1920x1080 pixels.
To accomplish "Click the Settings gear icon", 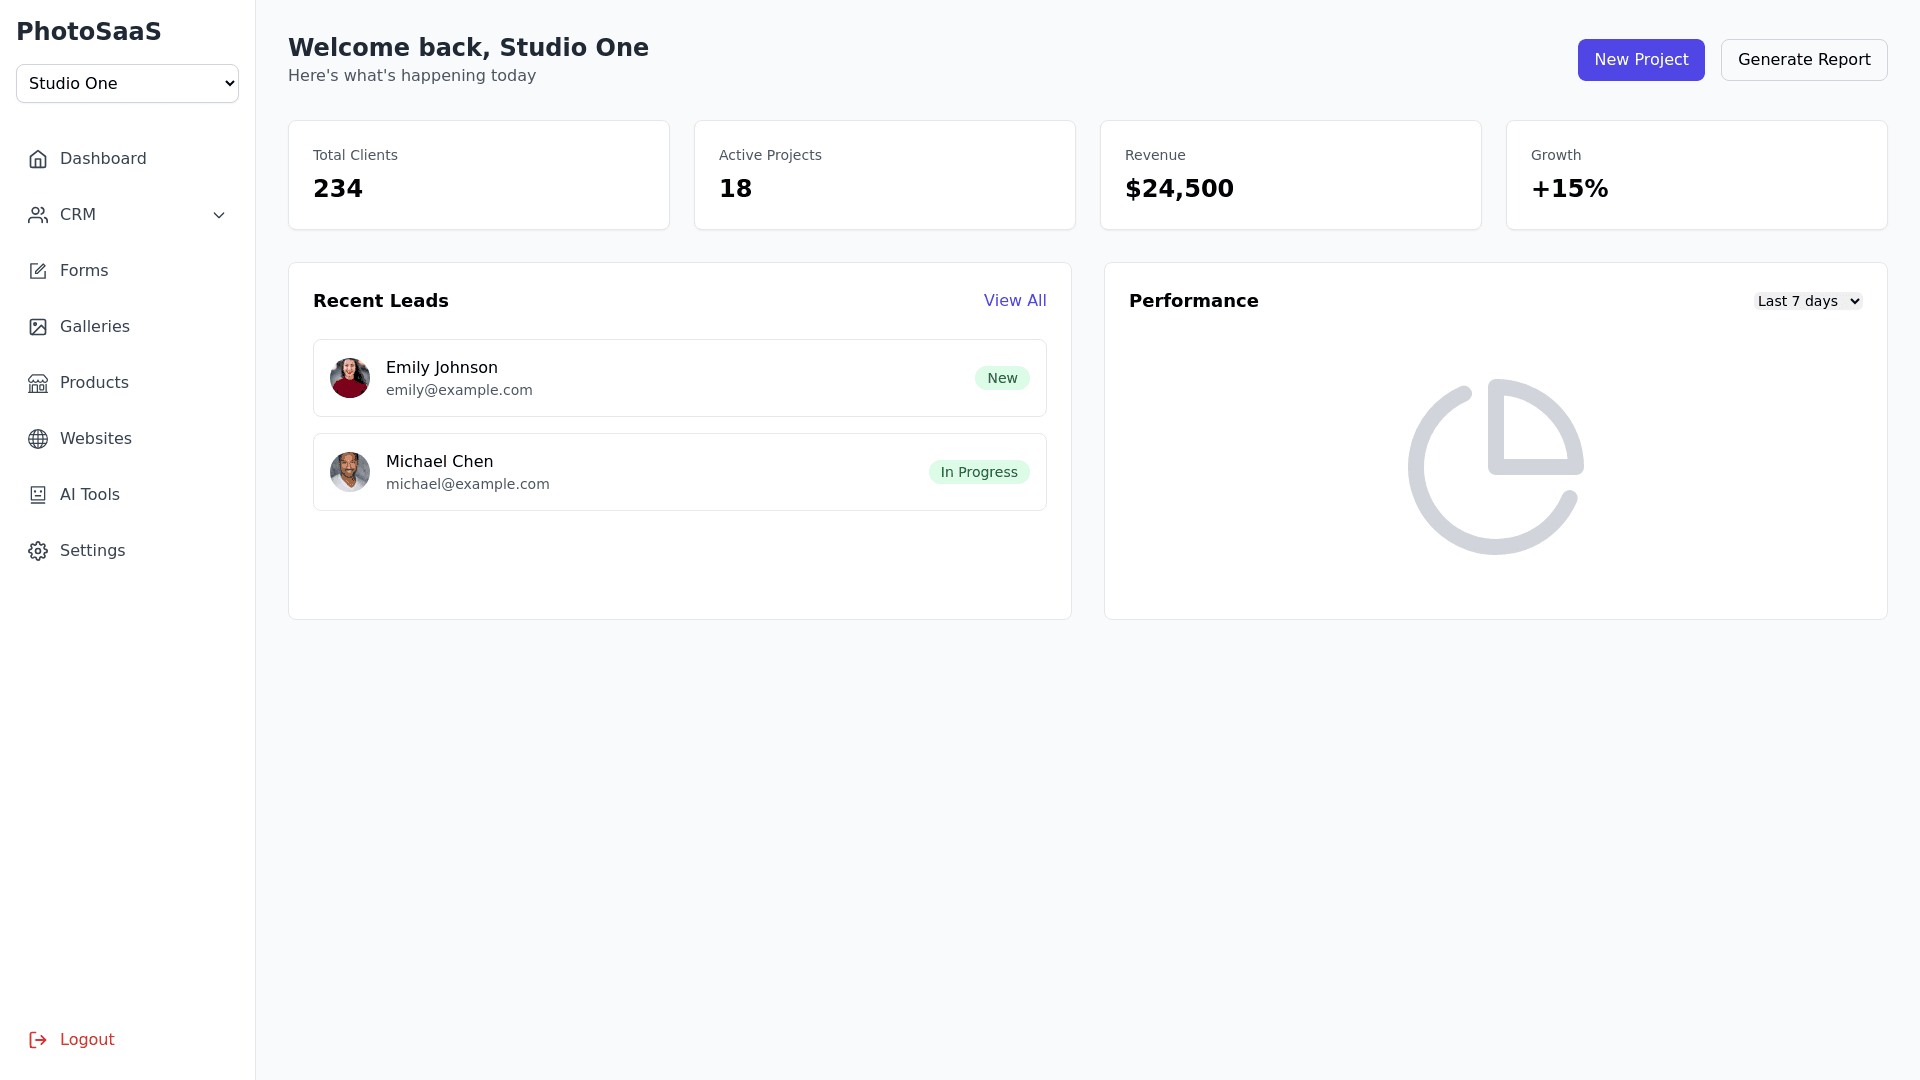I will click(x=38, y=551).
